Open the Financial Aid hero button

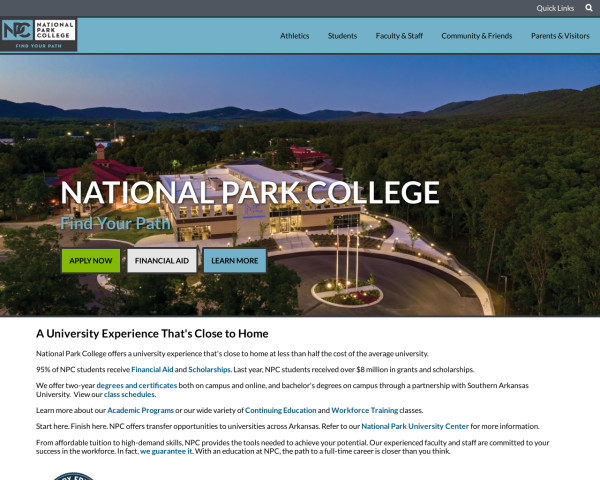pos(162,261)
